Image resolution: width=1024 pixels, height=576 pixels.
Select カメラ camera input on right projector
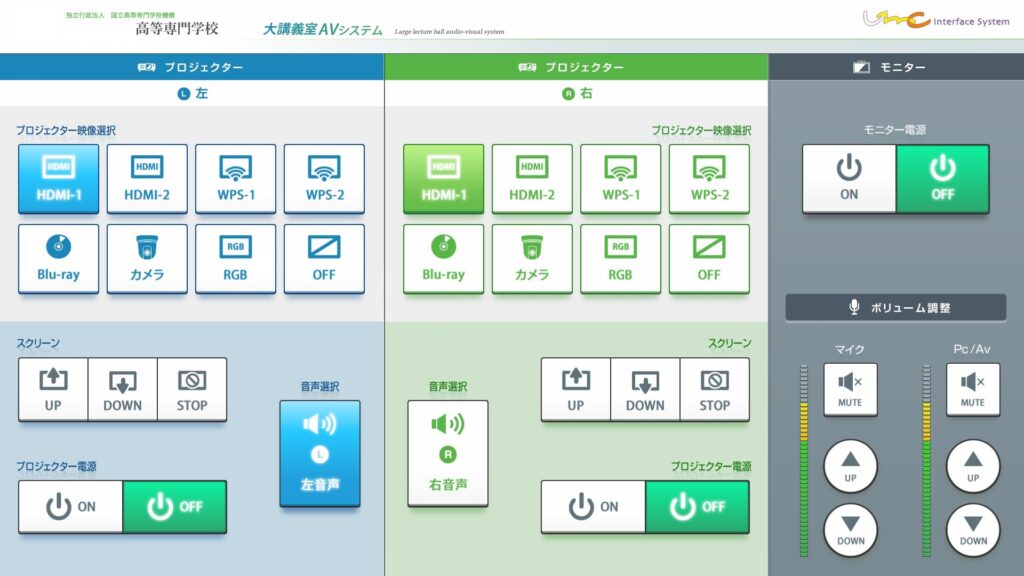coord(532,259)
